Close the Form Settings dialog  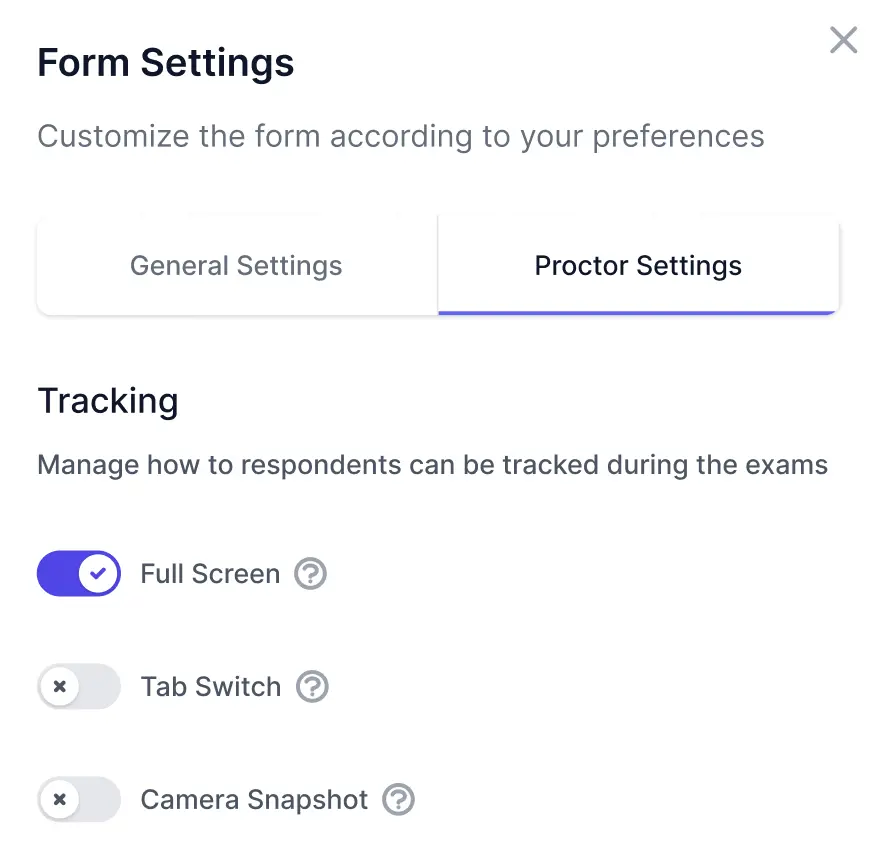coord(843,40)
